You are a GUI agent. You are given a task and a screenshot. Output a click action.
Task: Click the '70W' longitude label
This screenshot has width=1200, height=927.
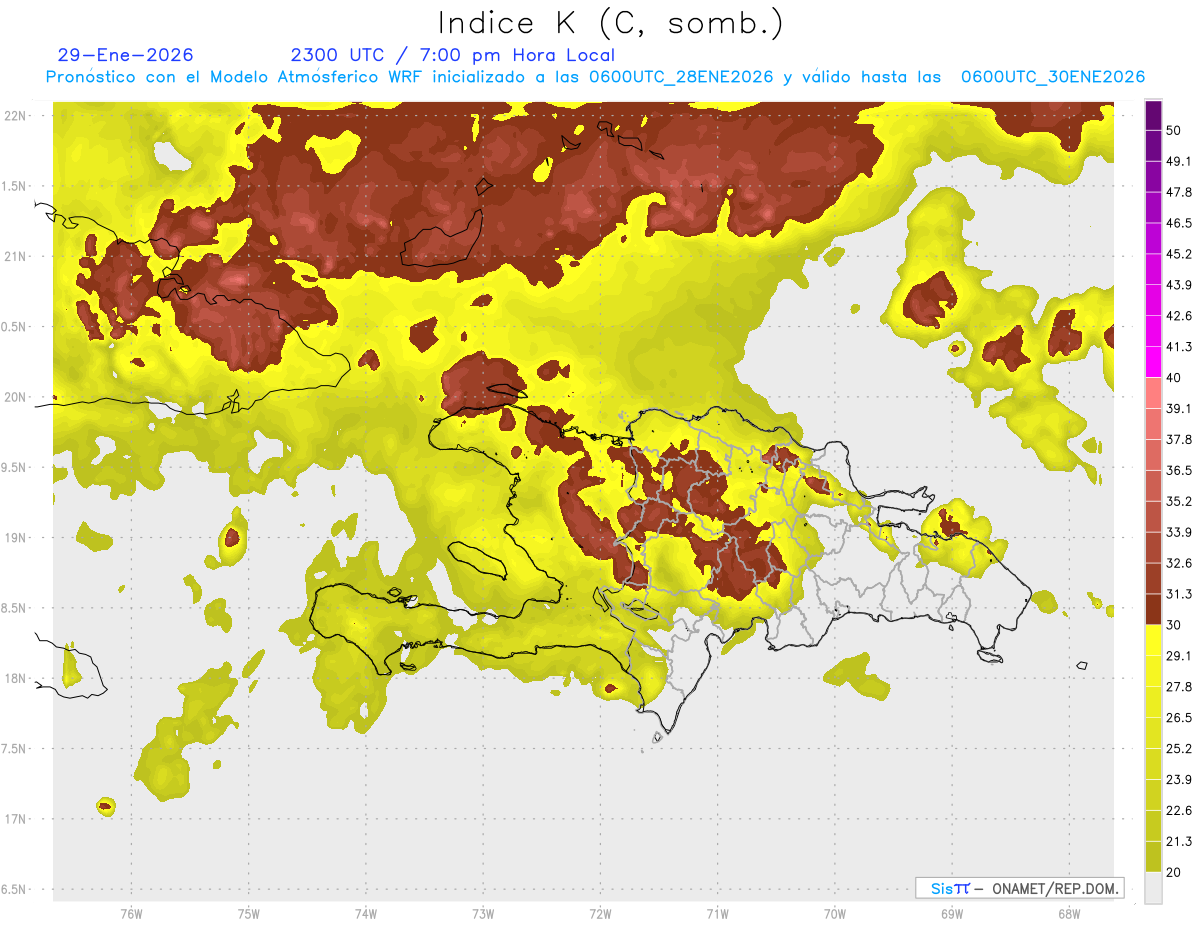tap(835, 914)
